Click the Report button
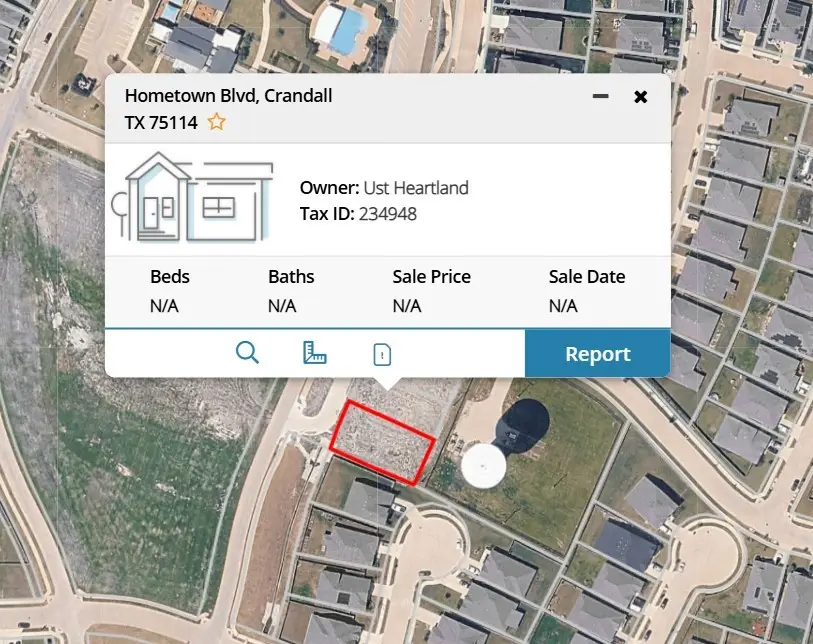The height and width of the screenshot is (644, 813). tap(597, 353)
